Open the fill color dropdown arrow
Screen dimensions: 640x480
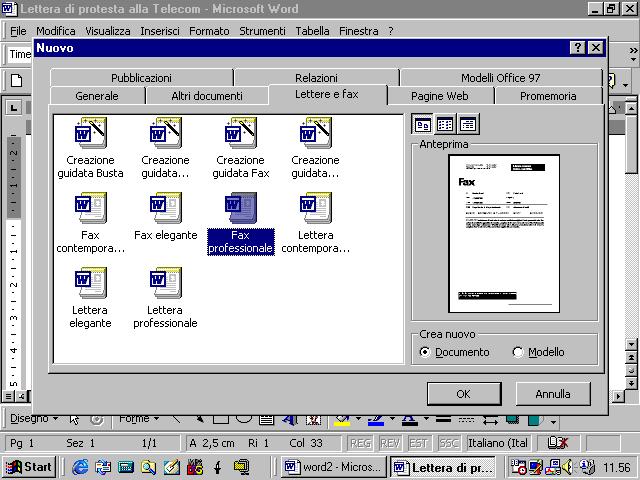(x=358, y=420)
